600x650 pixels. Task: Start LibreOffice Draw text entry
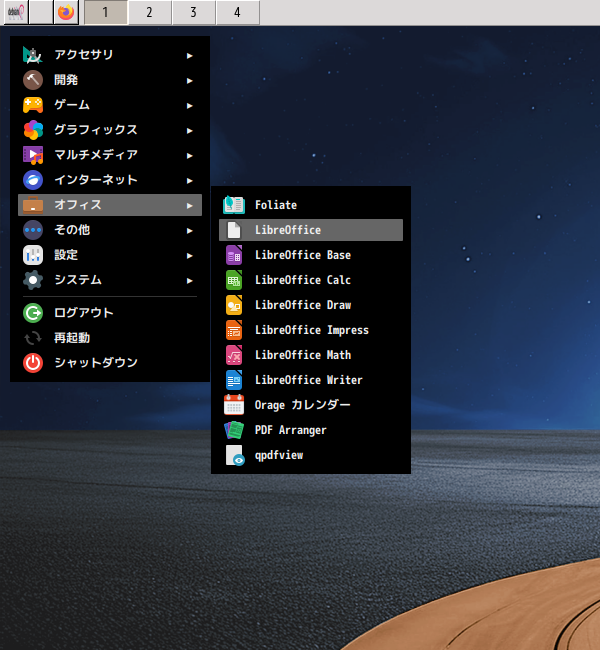(303, 305)
